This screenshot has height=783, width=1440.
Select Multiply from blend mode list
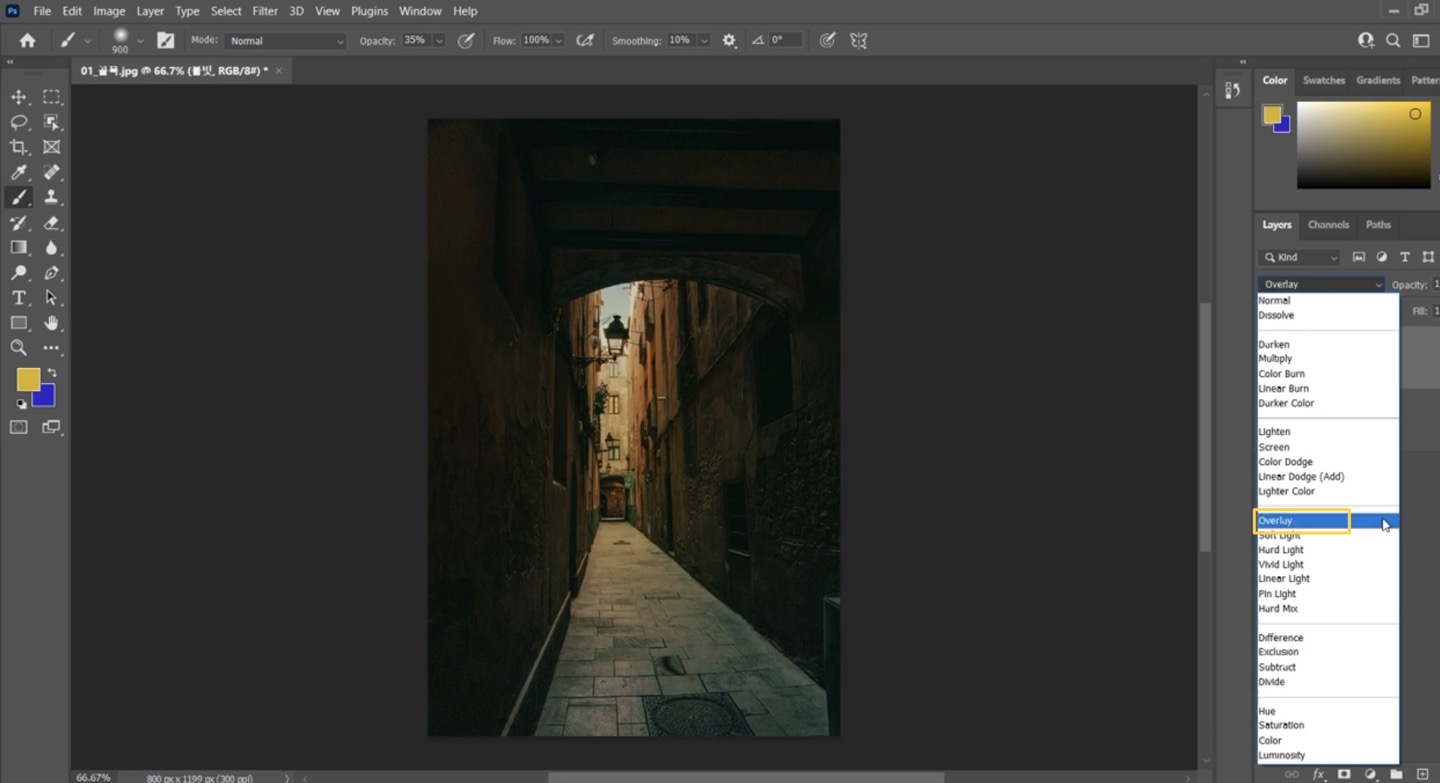pos(1275,358)
